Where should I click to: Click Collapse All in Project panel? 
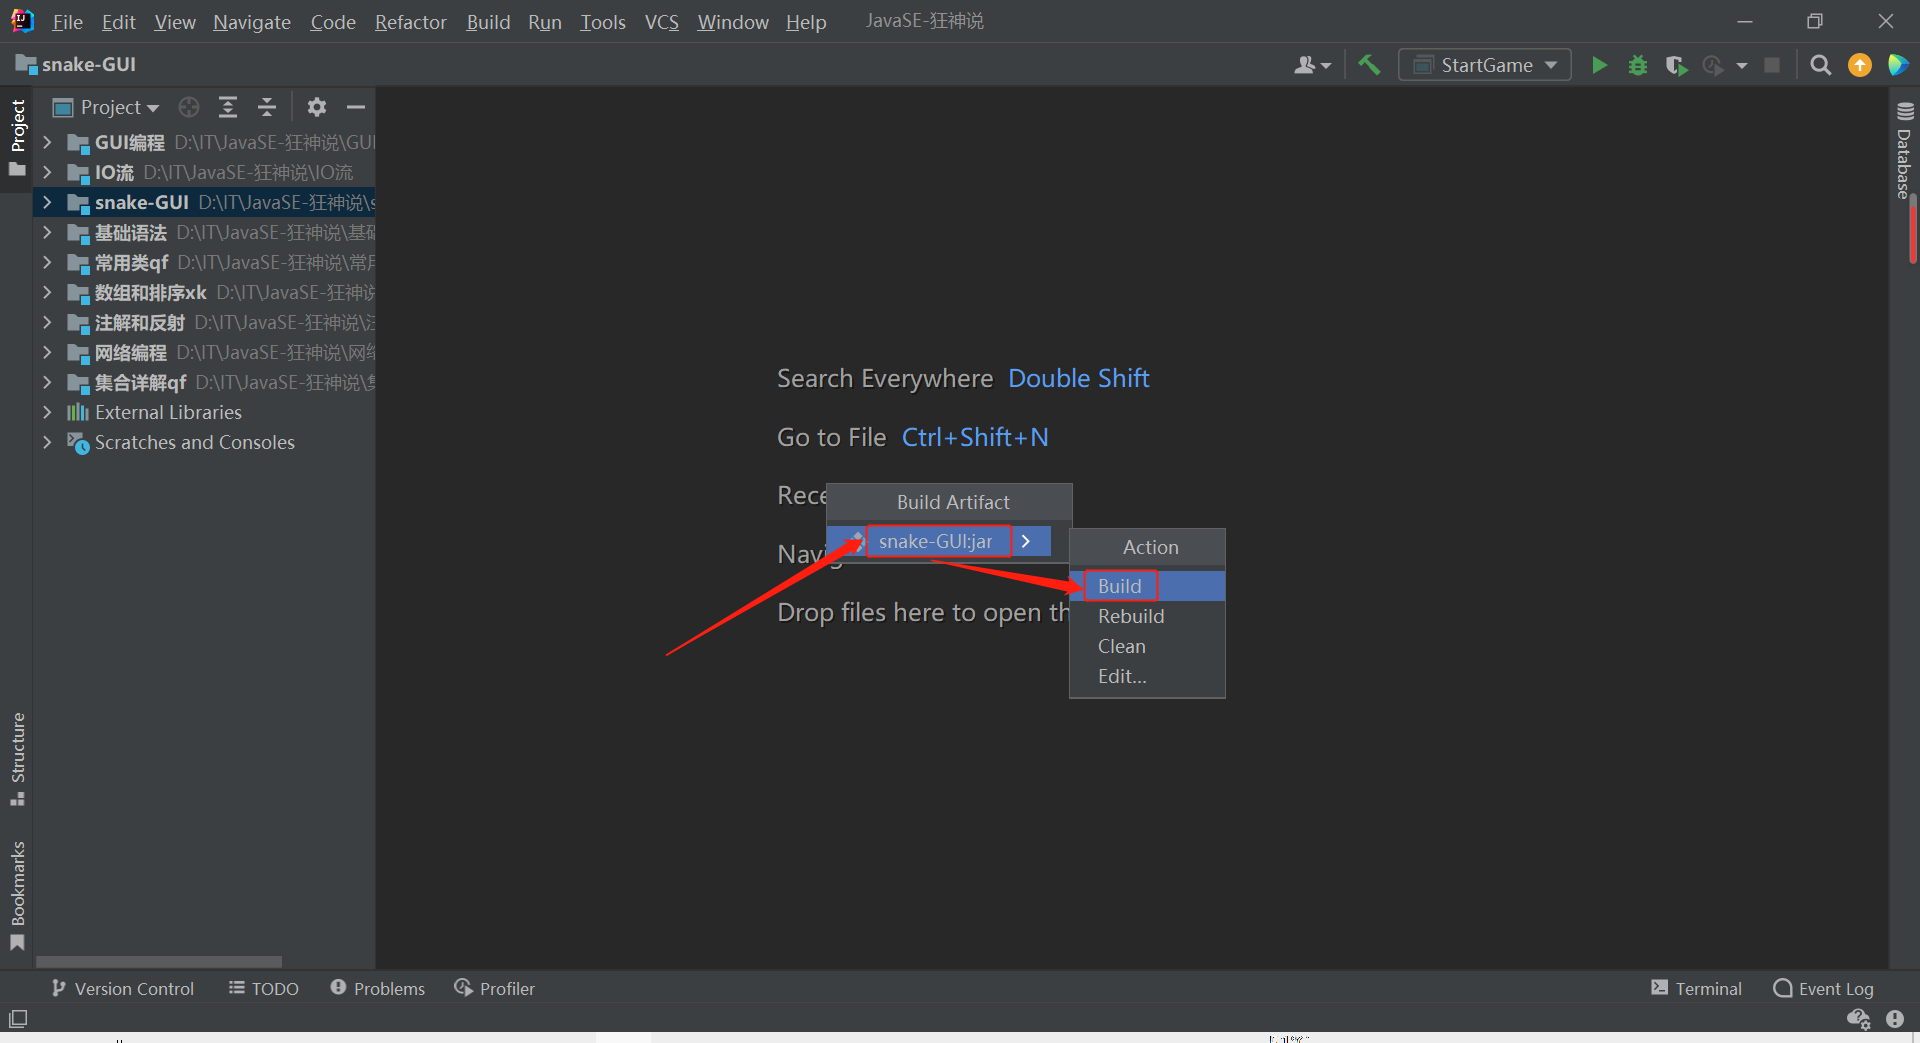(x=266, y=107)
